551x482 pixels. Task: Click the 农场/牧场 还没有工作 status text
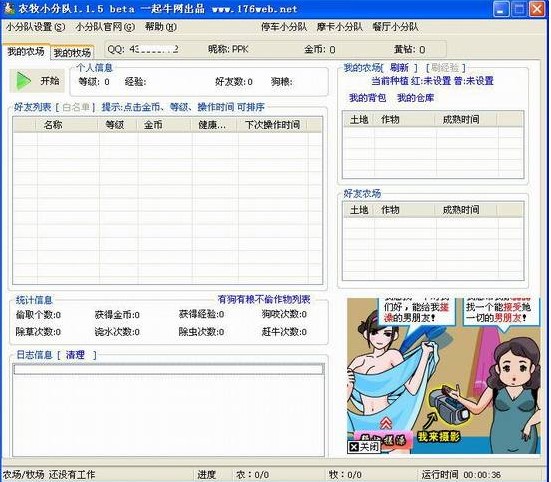click(49, 475)
